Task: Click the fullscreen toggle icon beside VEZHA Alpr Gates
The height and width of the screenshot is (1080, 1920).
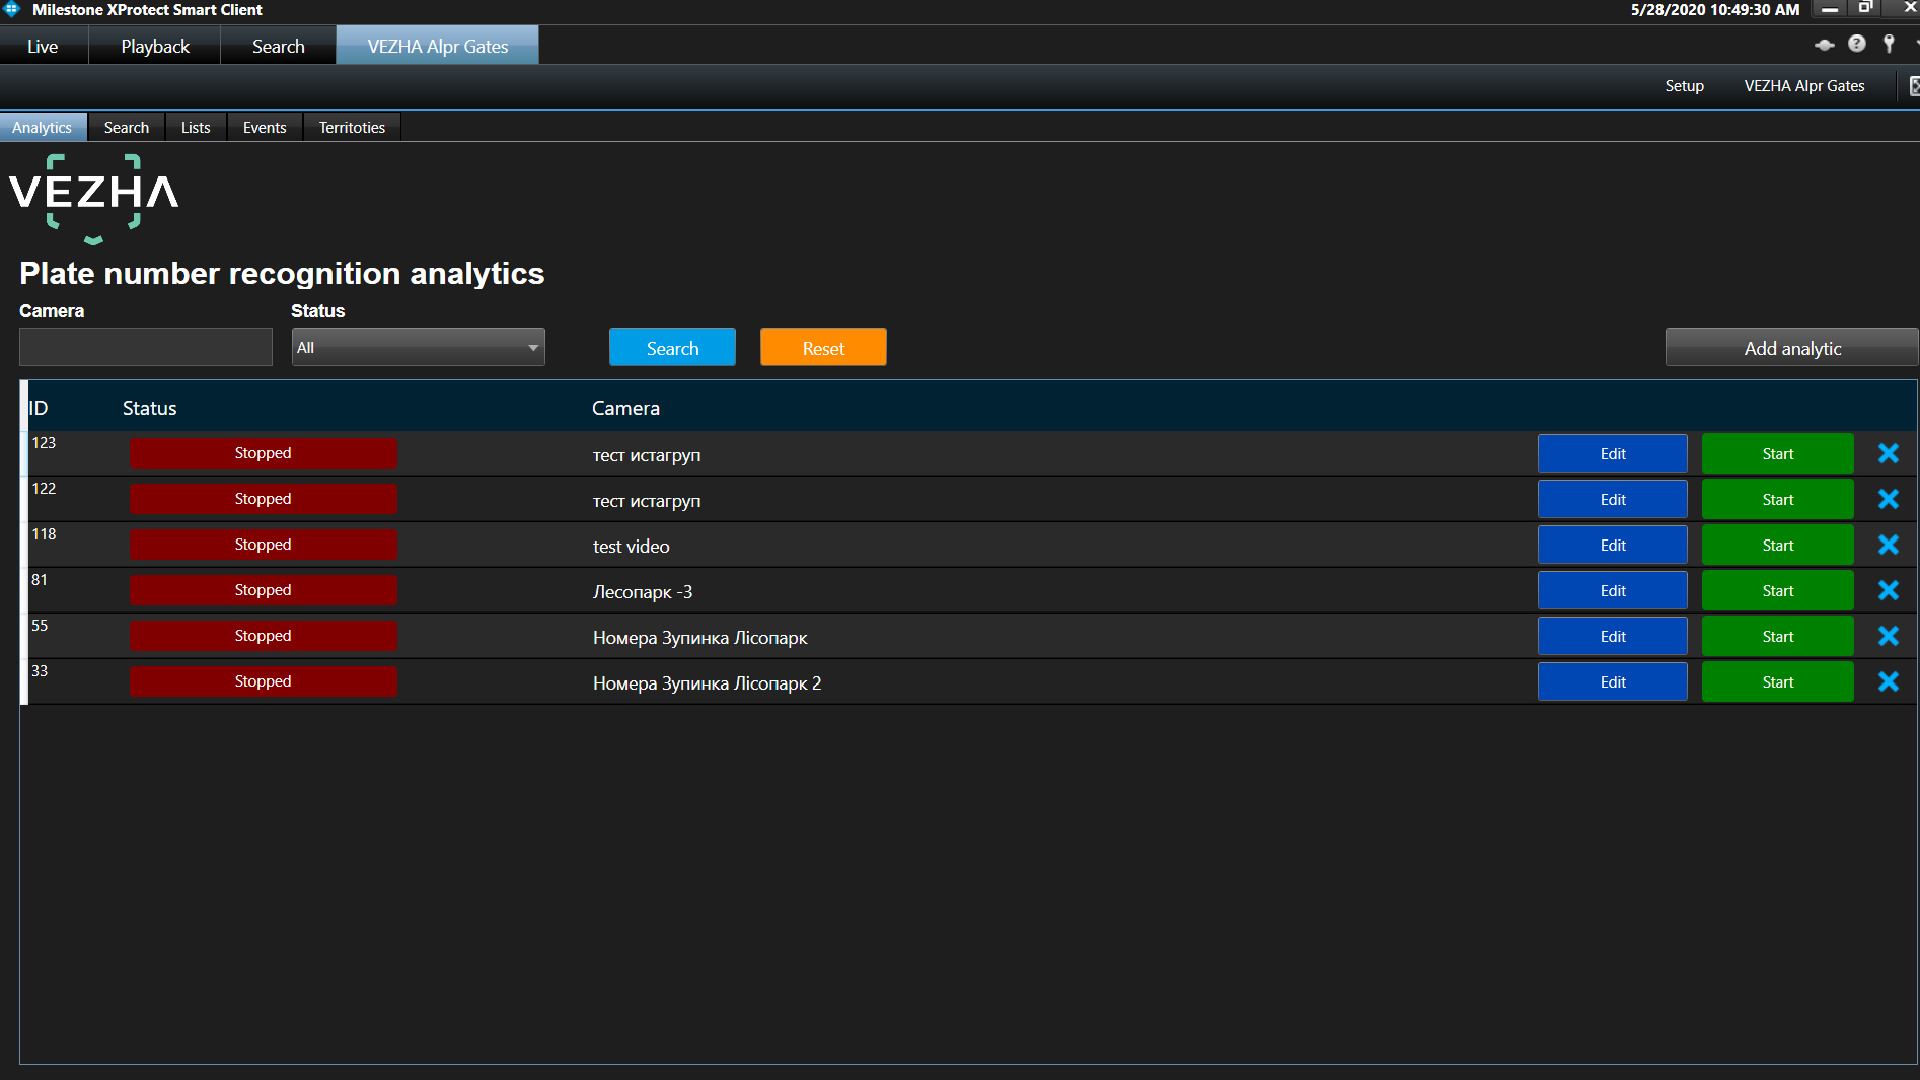Action: (1914, 86)
